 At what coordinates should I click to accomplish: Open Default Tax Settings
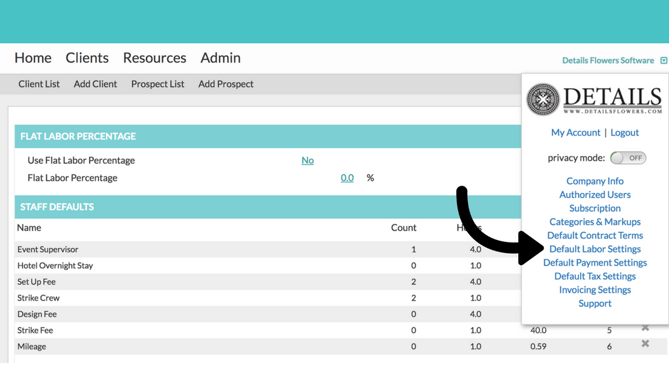pos(595,276)
